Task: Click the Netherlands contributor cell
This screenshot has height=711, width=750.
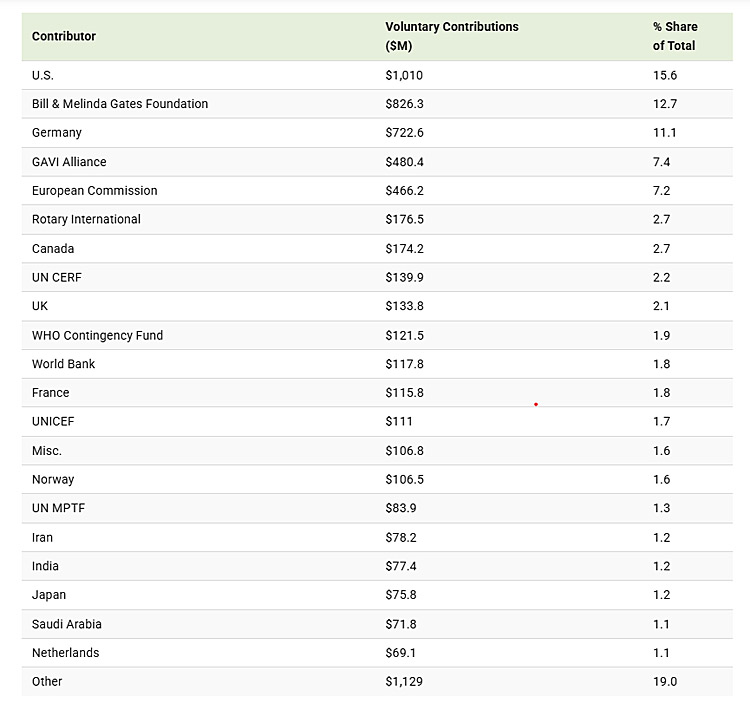Action: 66,652
